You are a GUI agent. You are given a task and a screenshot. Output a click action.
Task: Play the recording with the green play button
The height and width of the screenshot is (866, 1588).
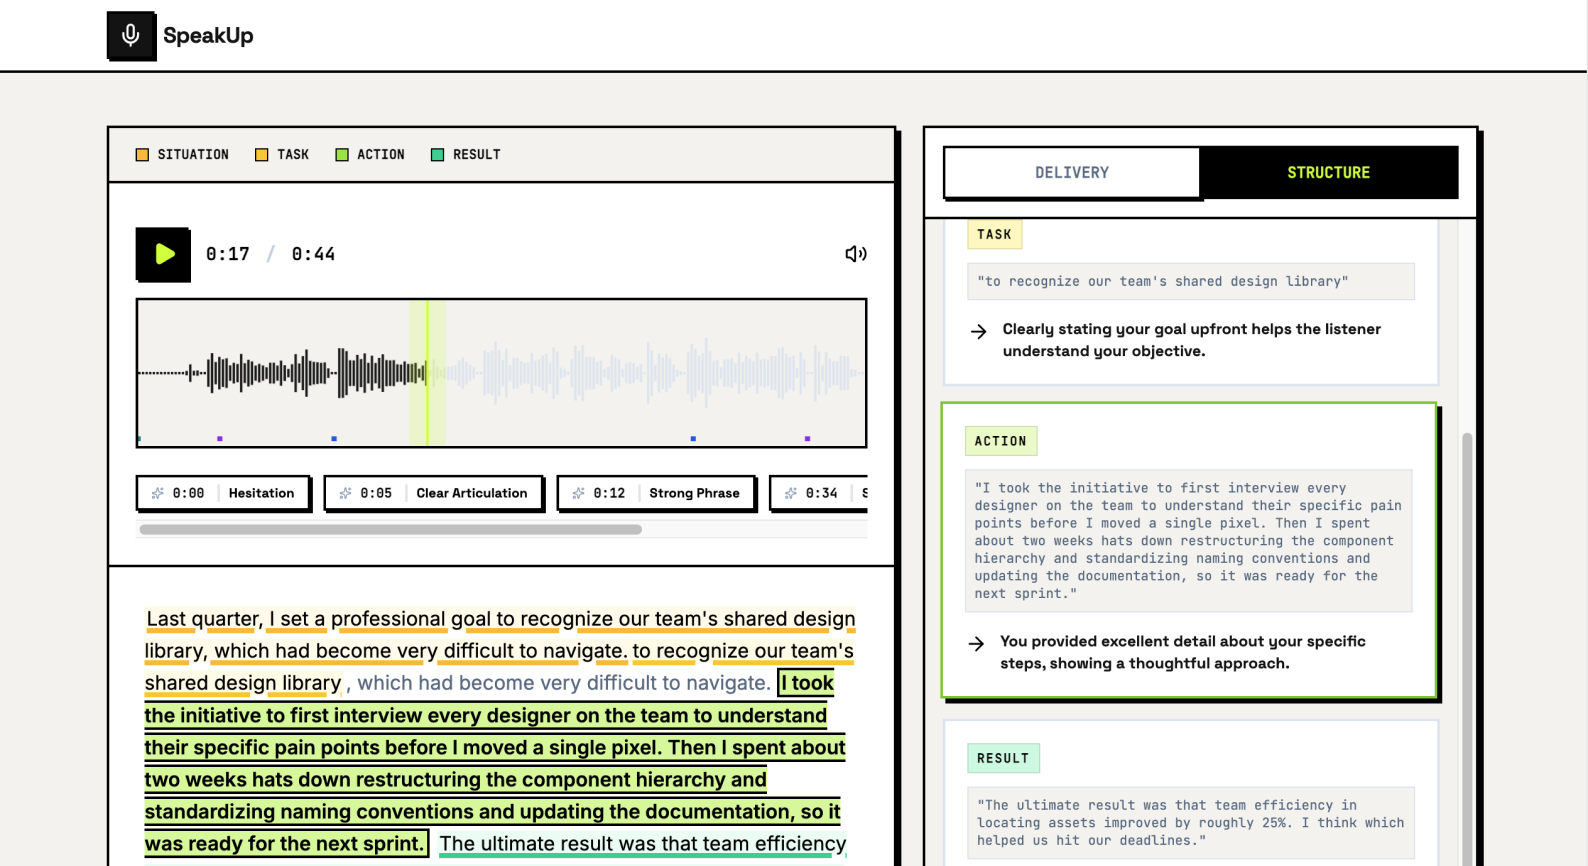click(x=163, y=254)
